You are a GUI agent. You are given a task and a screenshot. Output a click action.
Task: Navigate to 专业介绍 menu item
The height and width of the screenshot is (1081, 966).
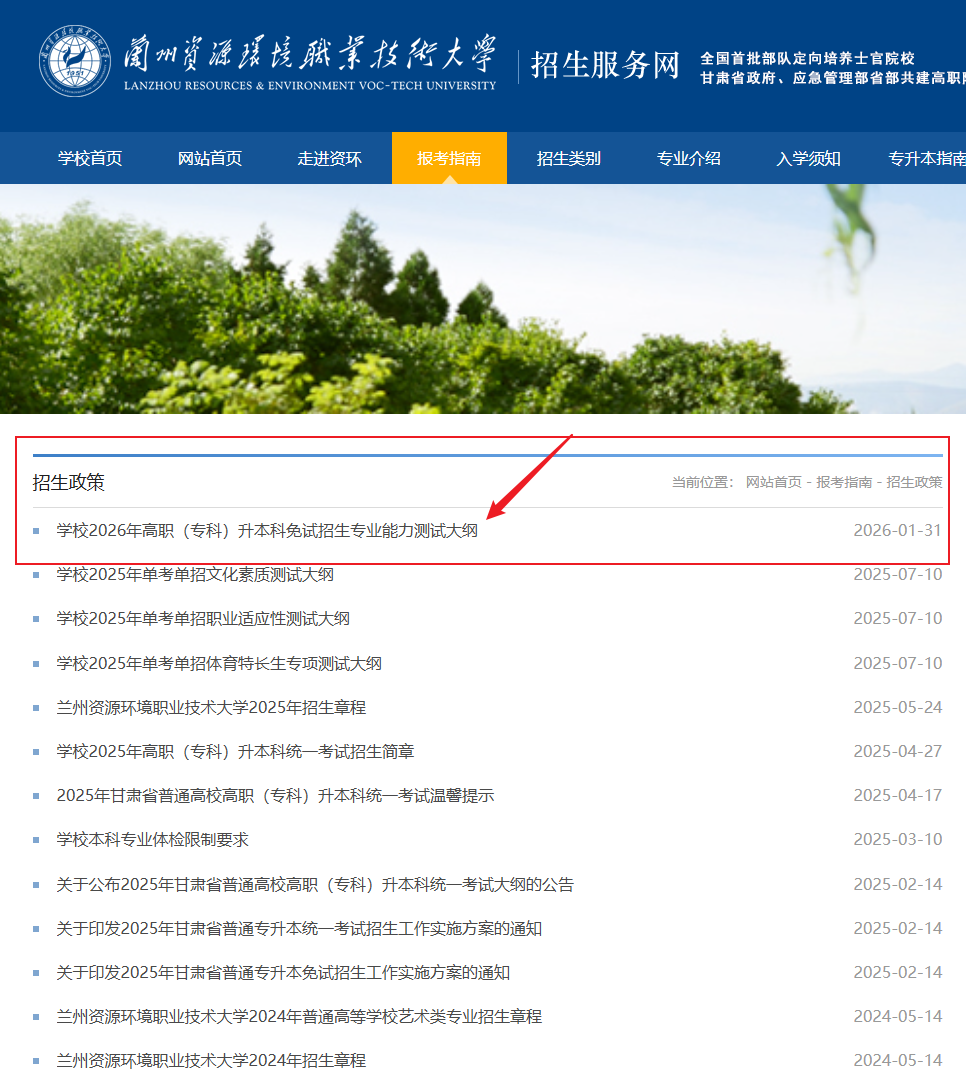coord(688,158)
